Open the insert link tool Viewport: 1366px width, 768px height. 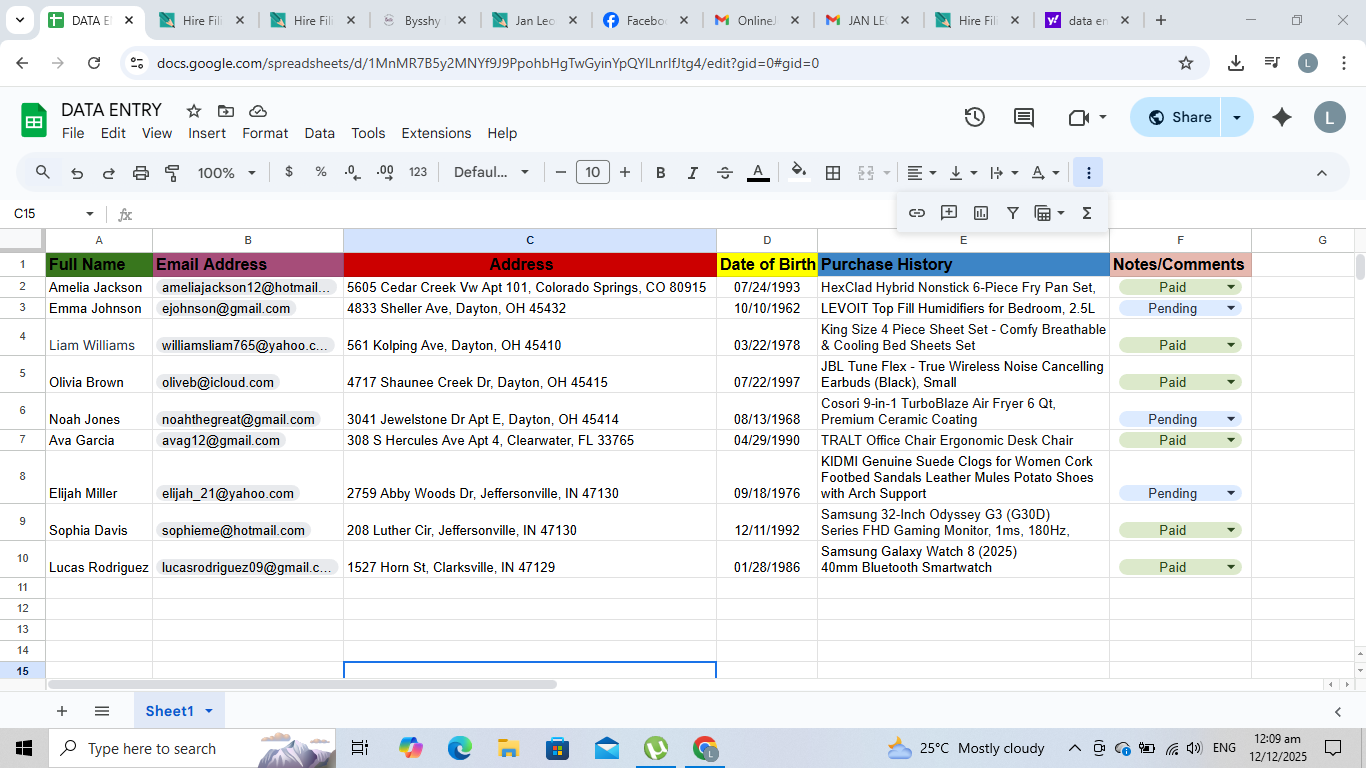pos(917,213)
